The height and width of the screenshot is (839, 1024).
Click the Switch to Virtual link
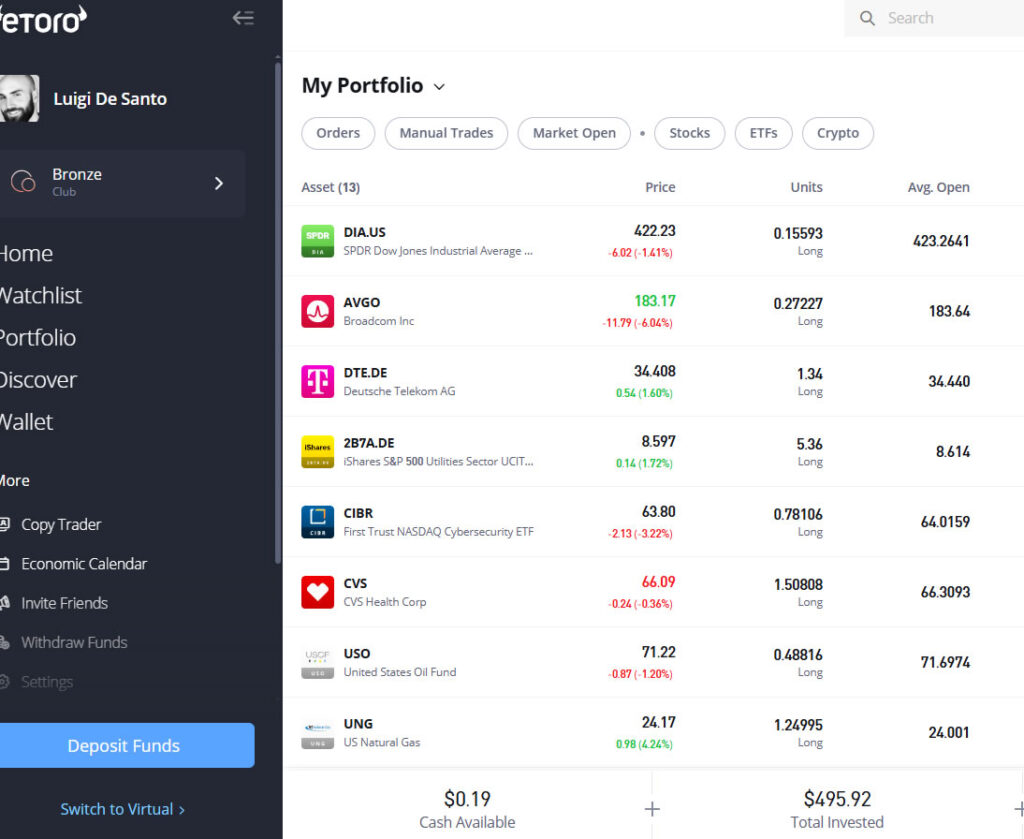pyautogui.click(x=122, y=809)
